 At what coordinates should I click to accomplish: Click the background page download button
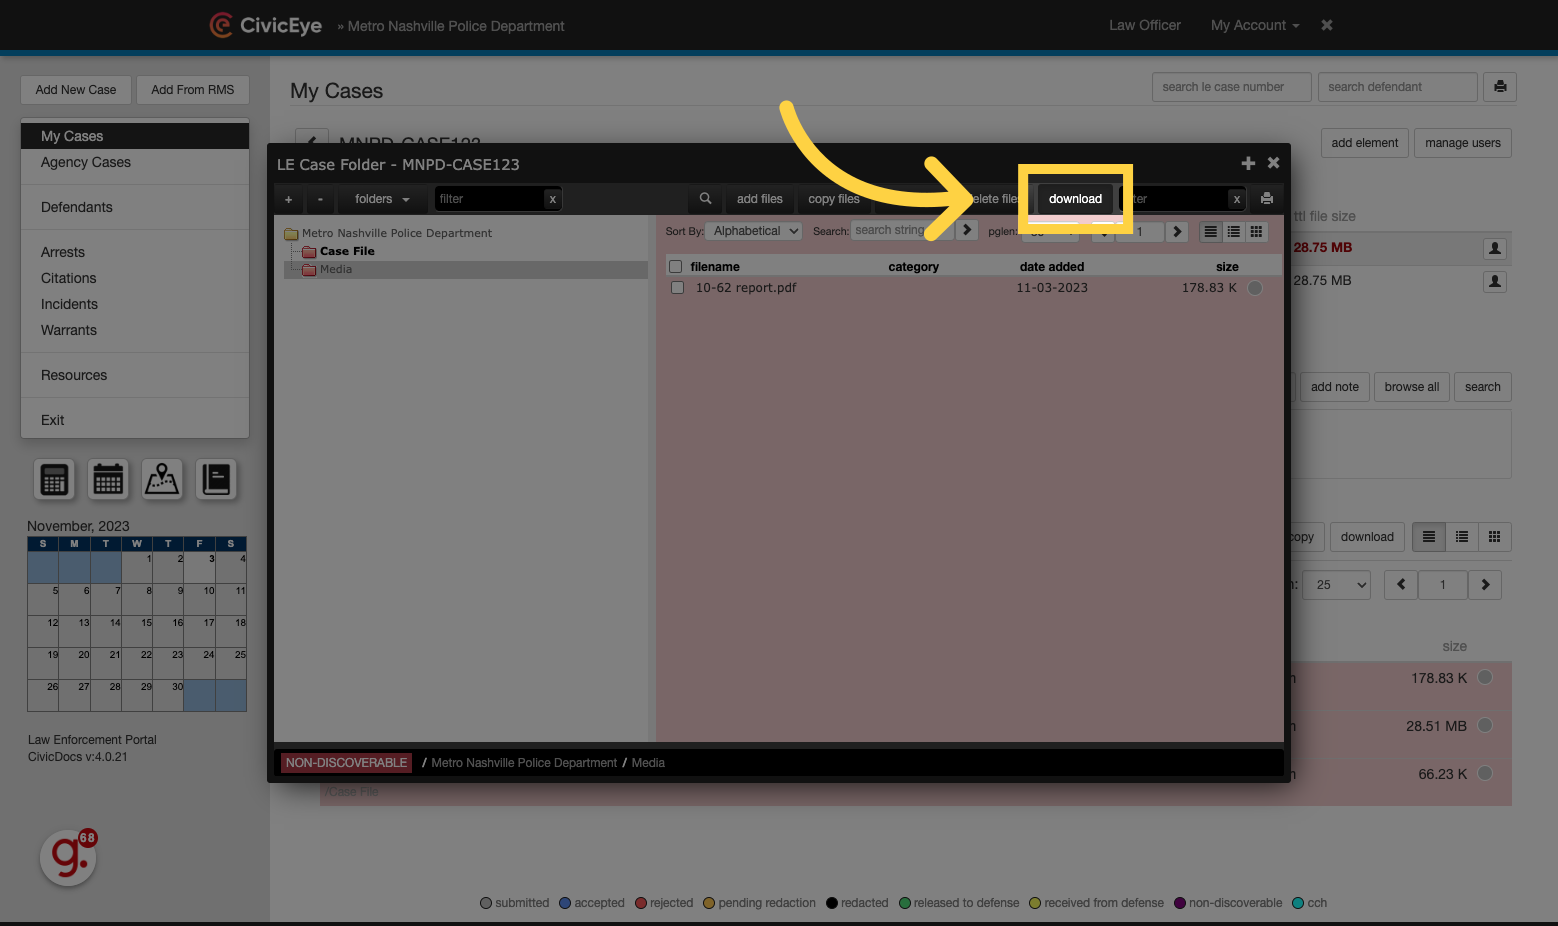coord(1366,537)
